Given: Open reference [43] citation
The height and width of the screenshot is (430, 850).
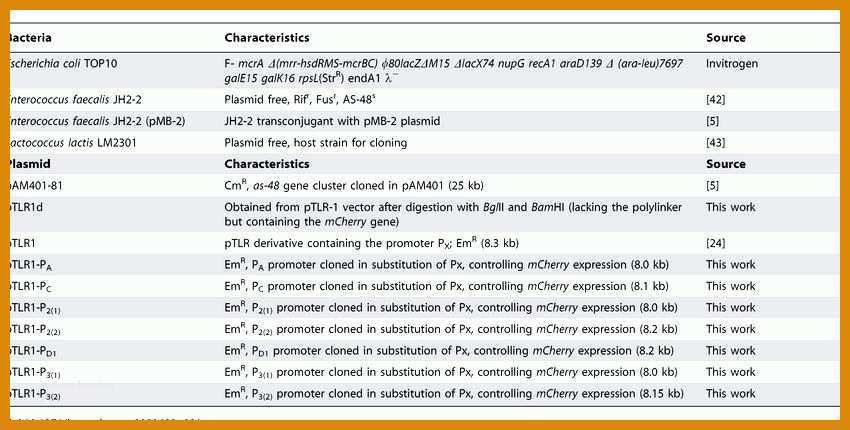Looking at the screenshot, I should 715,143.
